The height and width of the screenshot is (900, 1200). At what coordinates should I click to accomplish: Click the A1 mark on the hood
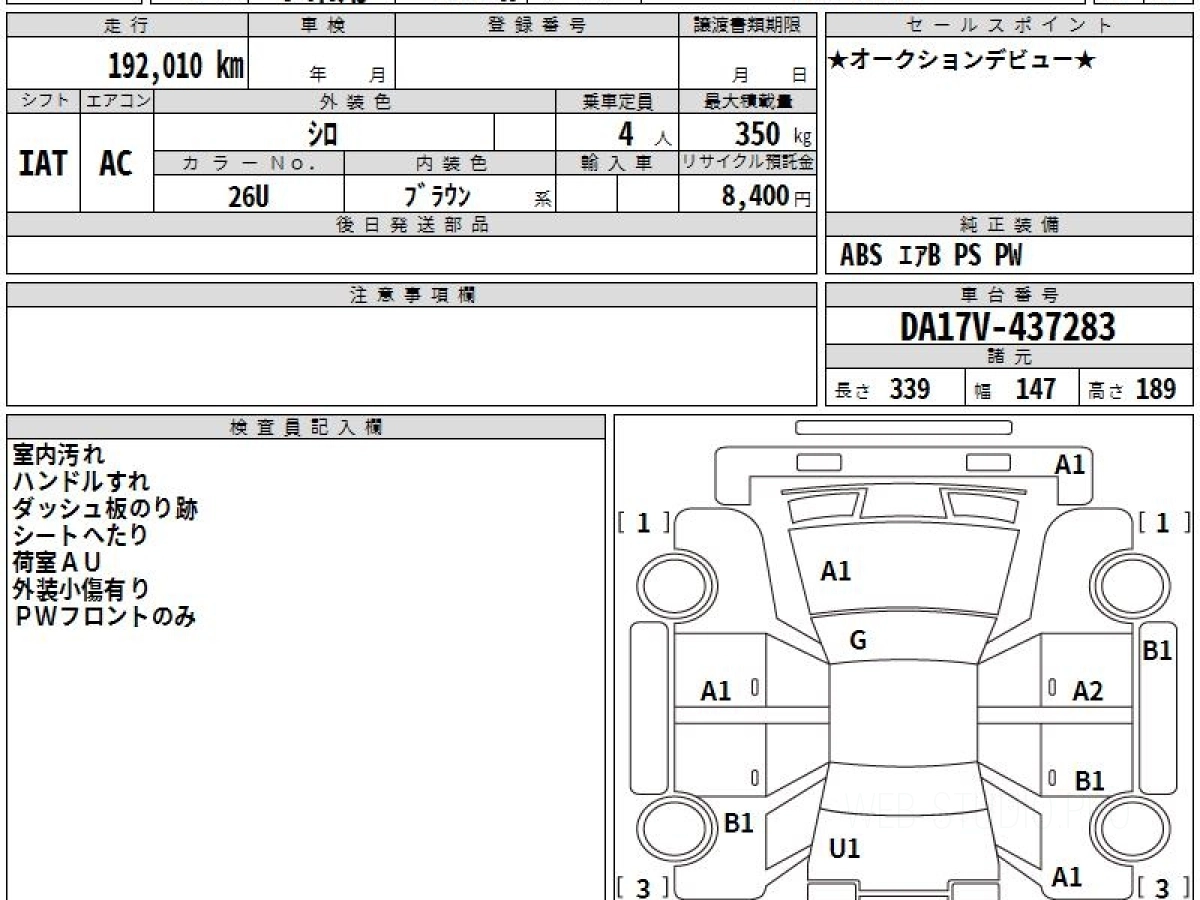[836, 571]
